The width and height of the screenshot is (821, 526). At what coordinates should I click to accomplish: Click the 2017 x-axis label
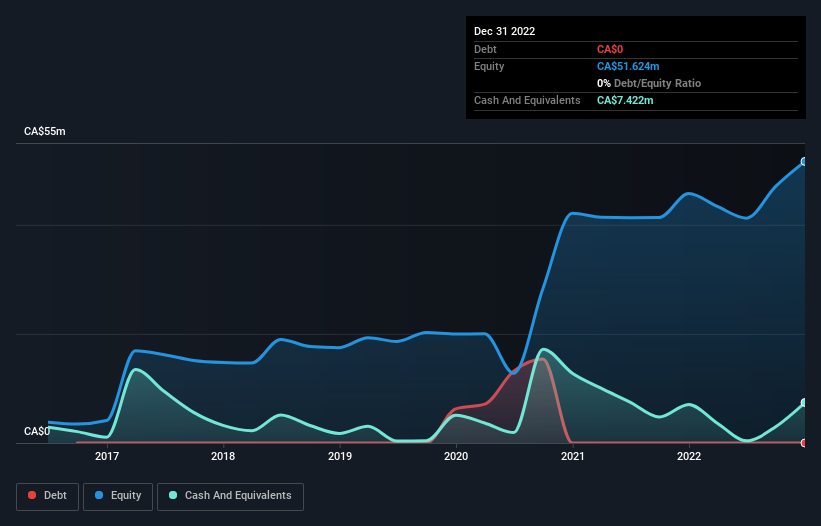coord(107,456)
